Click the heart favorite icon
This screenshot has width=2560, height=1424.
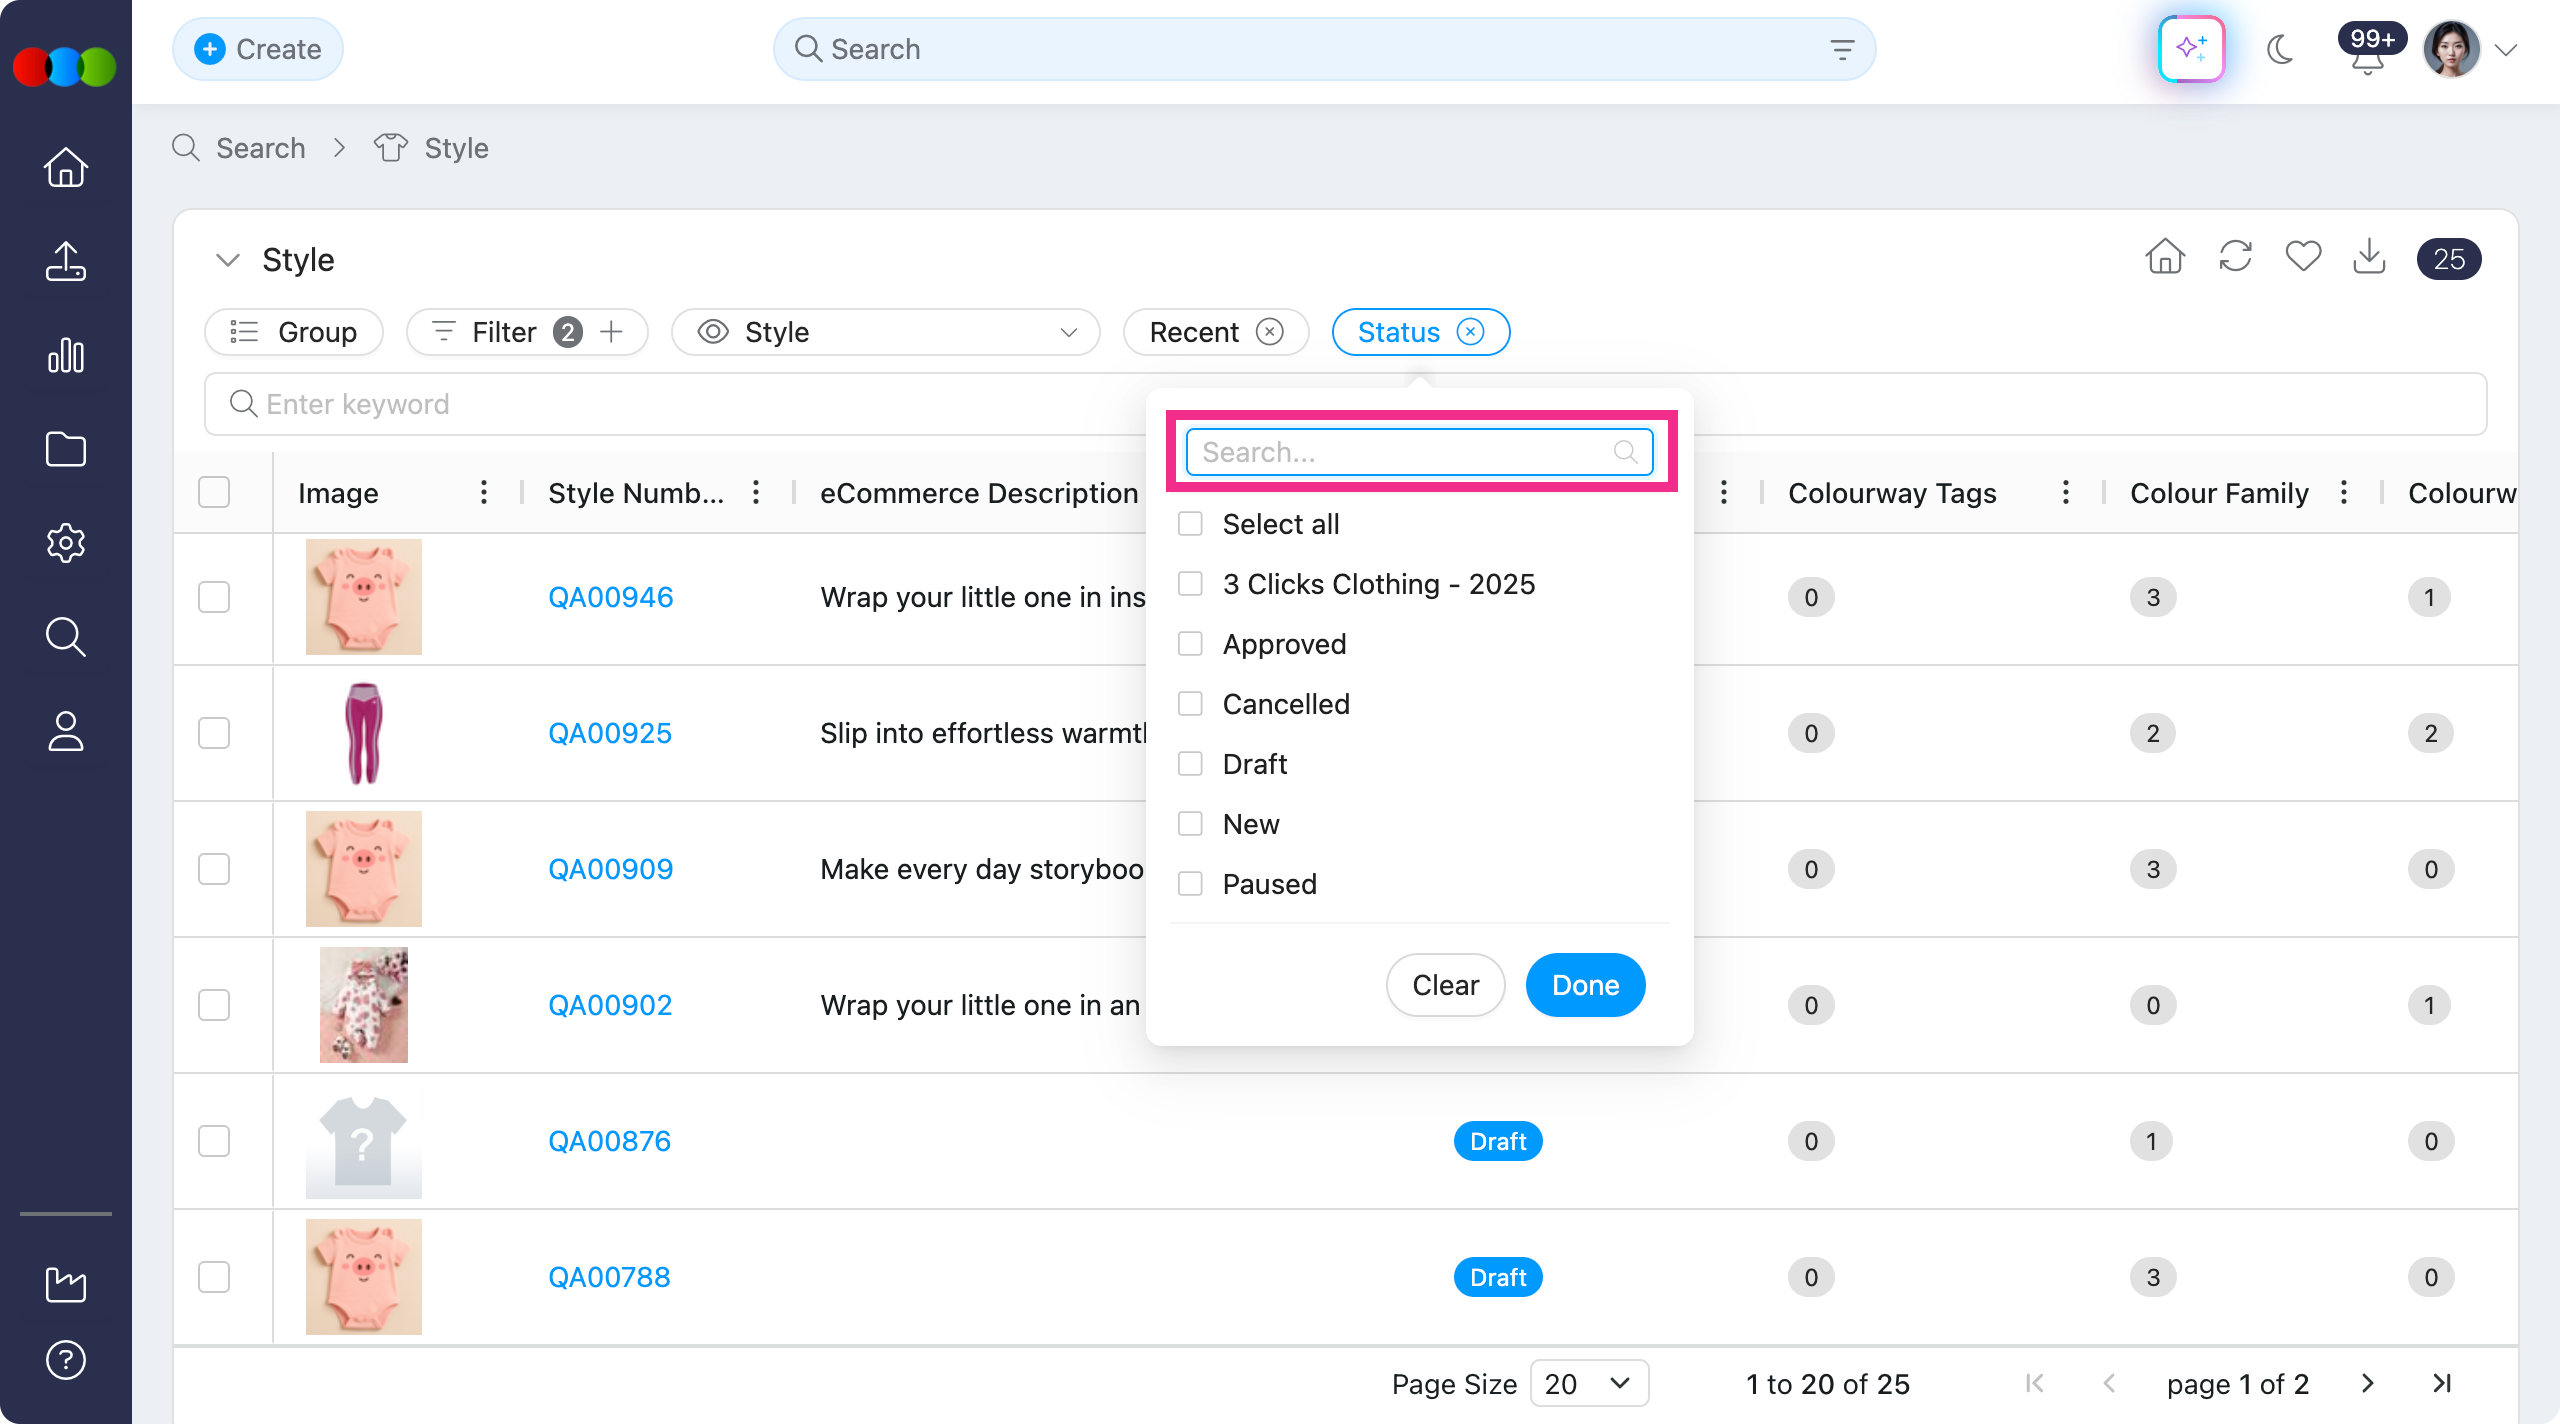2303,257
